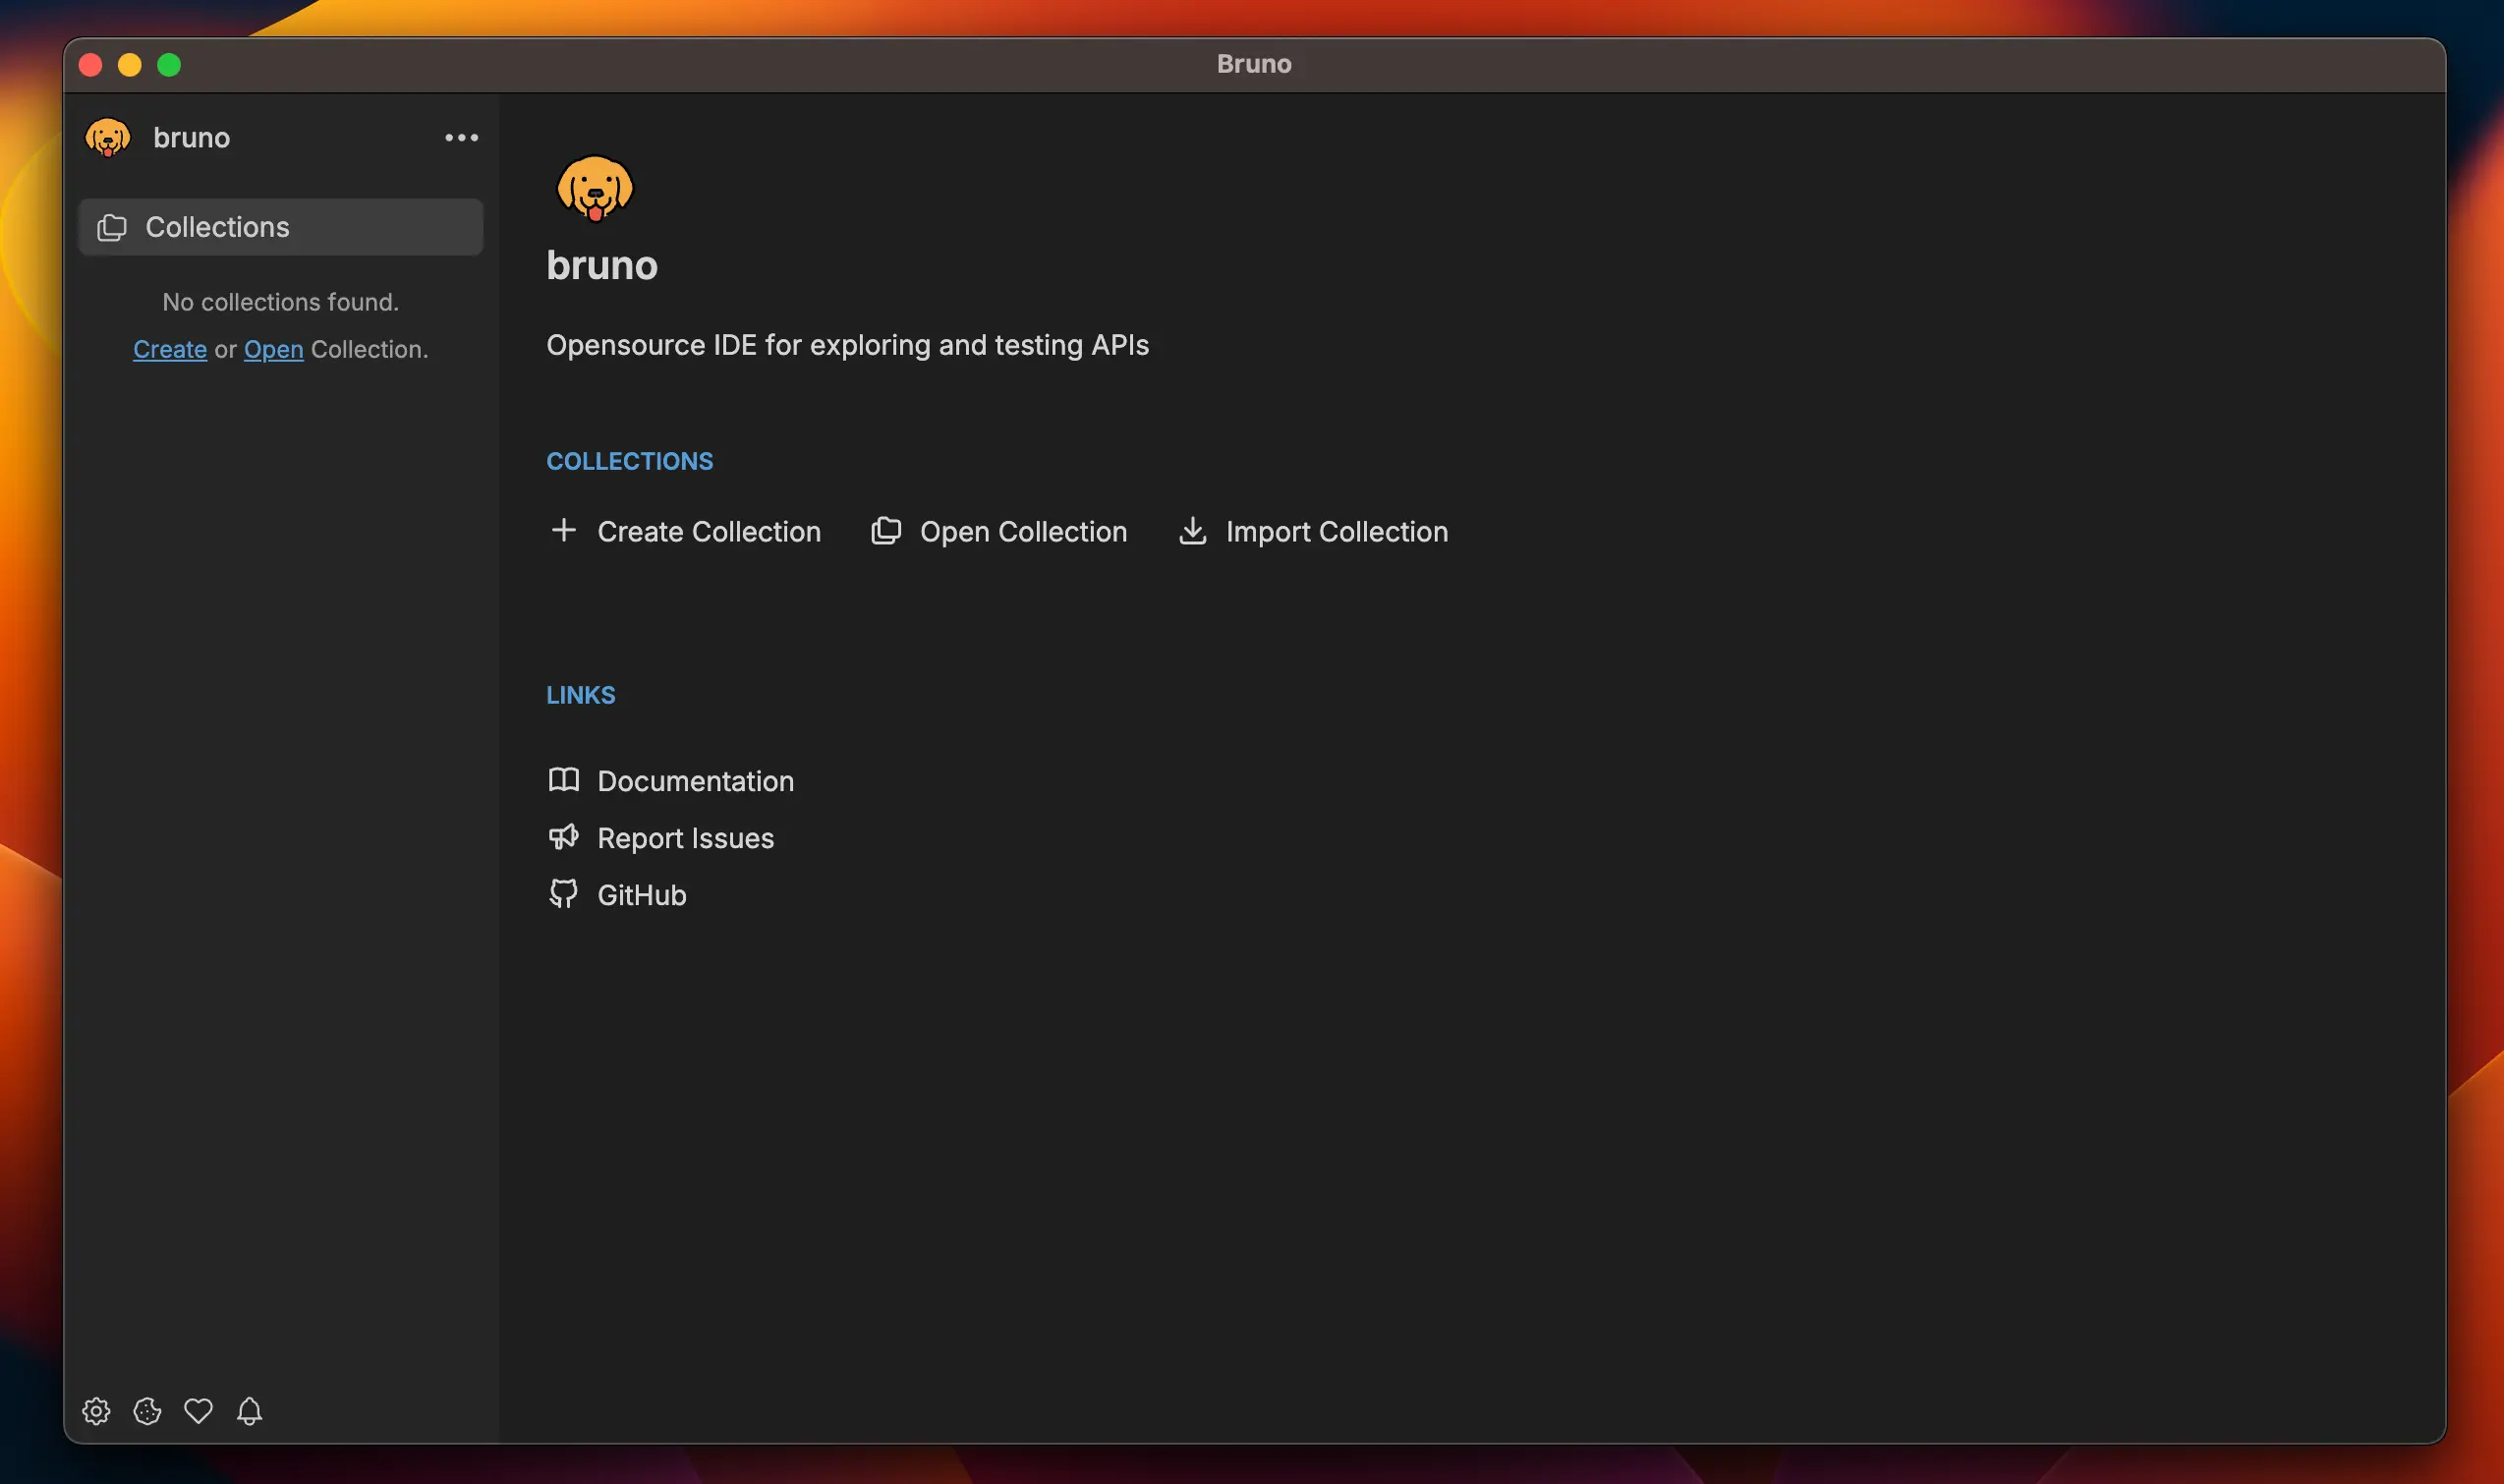Click Import Collection
This screenshot has height=1484, width=2504.
click(1337, 531)
